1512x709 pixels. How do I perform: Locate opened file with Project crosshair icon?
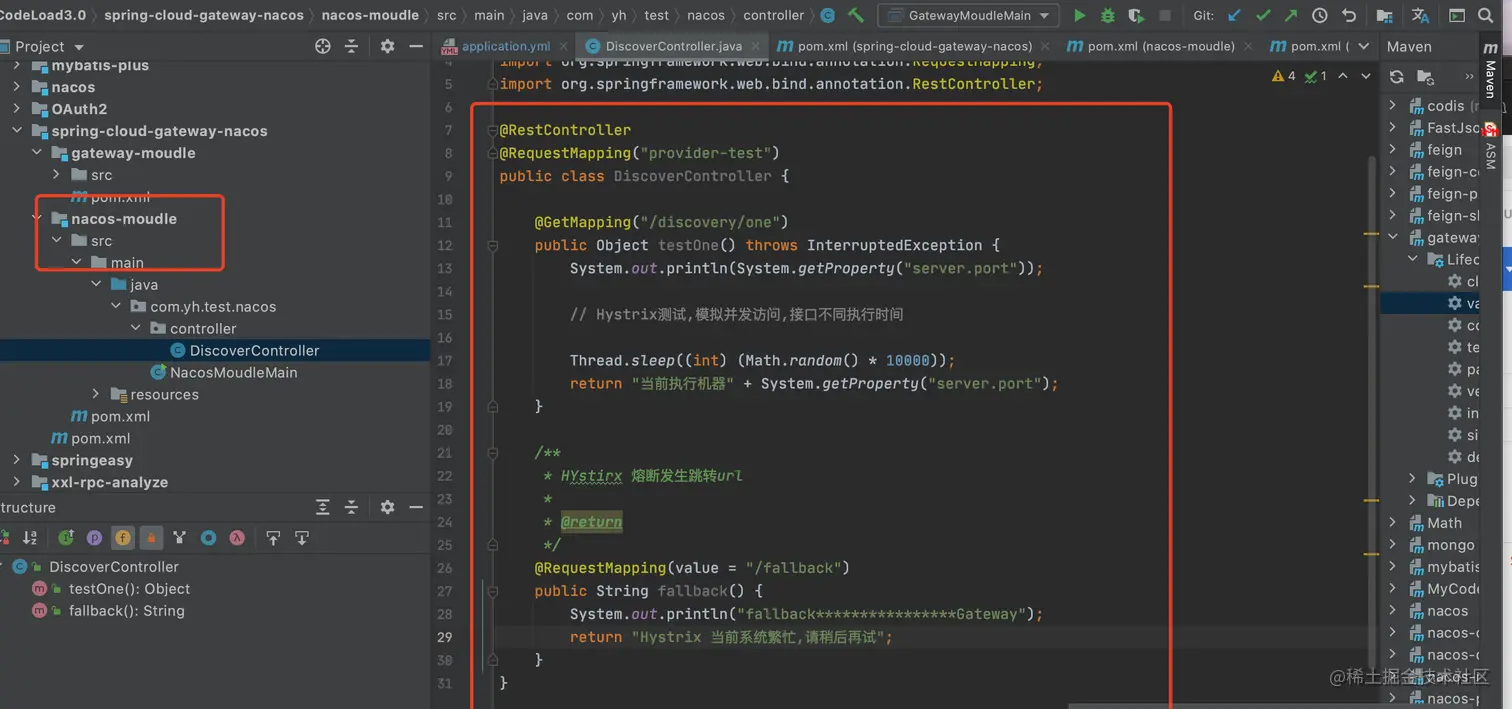(323, 46)
